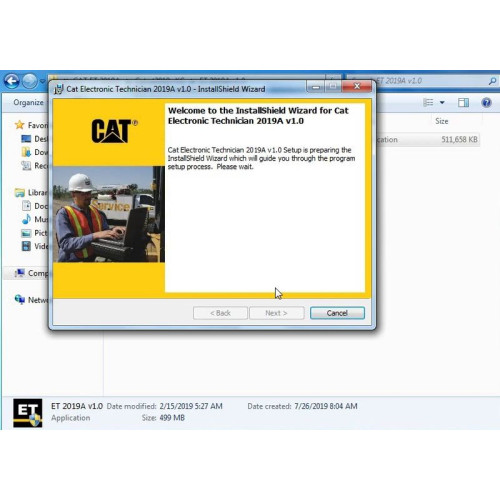This screenshot has height=500, width=500.
Task: Open the Explorer recent locations dropdown arrow
Action: [x=42, y=81]
